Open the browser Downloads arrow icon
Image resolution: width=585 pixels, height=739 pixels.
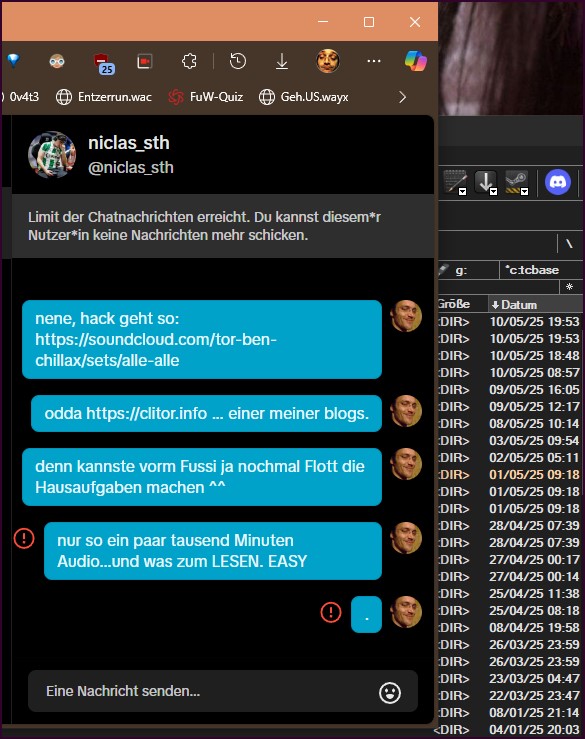(x=282, y=61)
